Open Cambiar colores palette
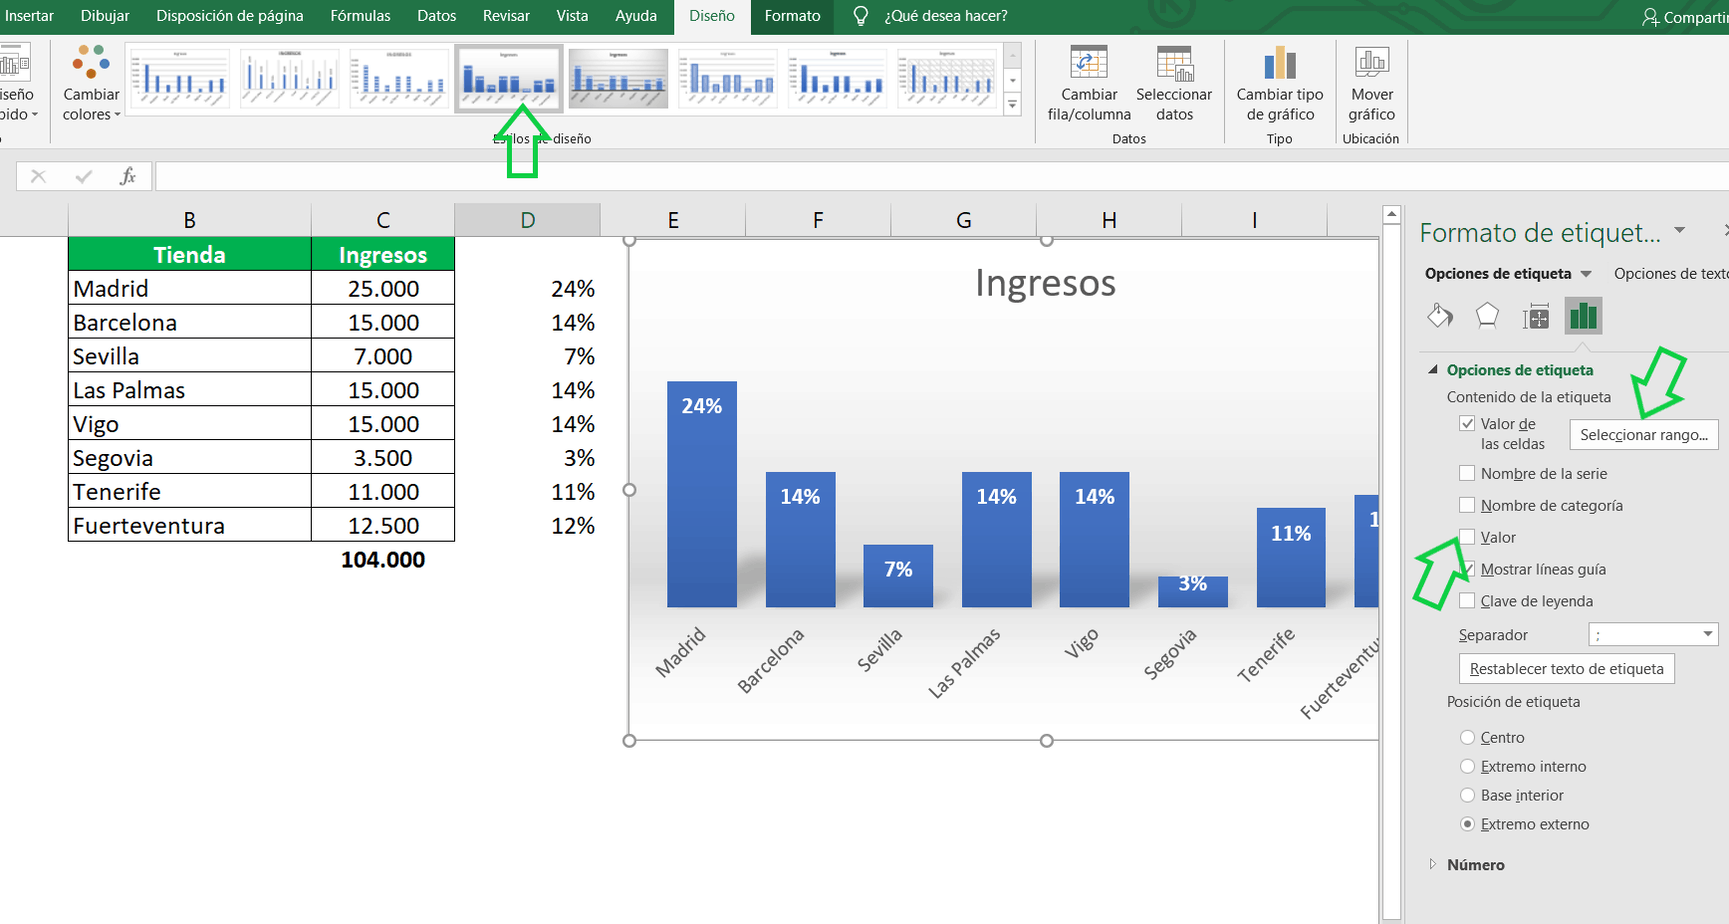Screen dimensions: 1729x924 [91, 84]
